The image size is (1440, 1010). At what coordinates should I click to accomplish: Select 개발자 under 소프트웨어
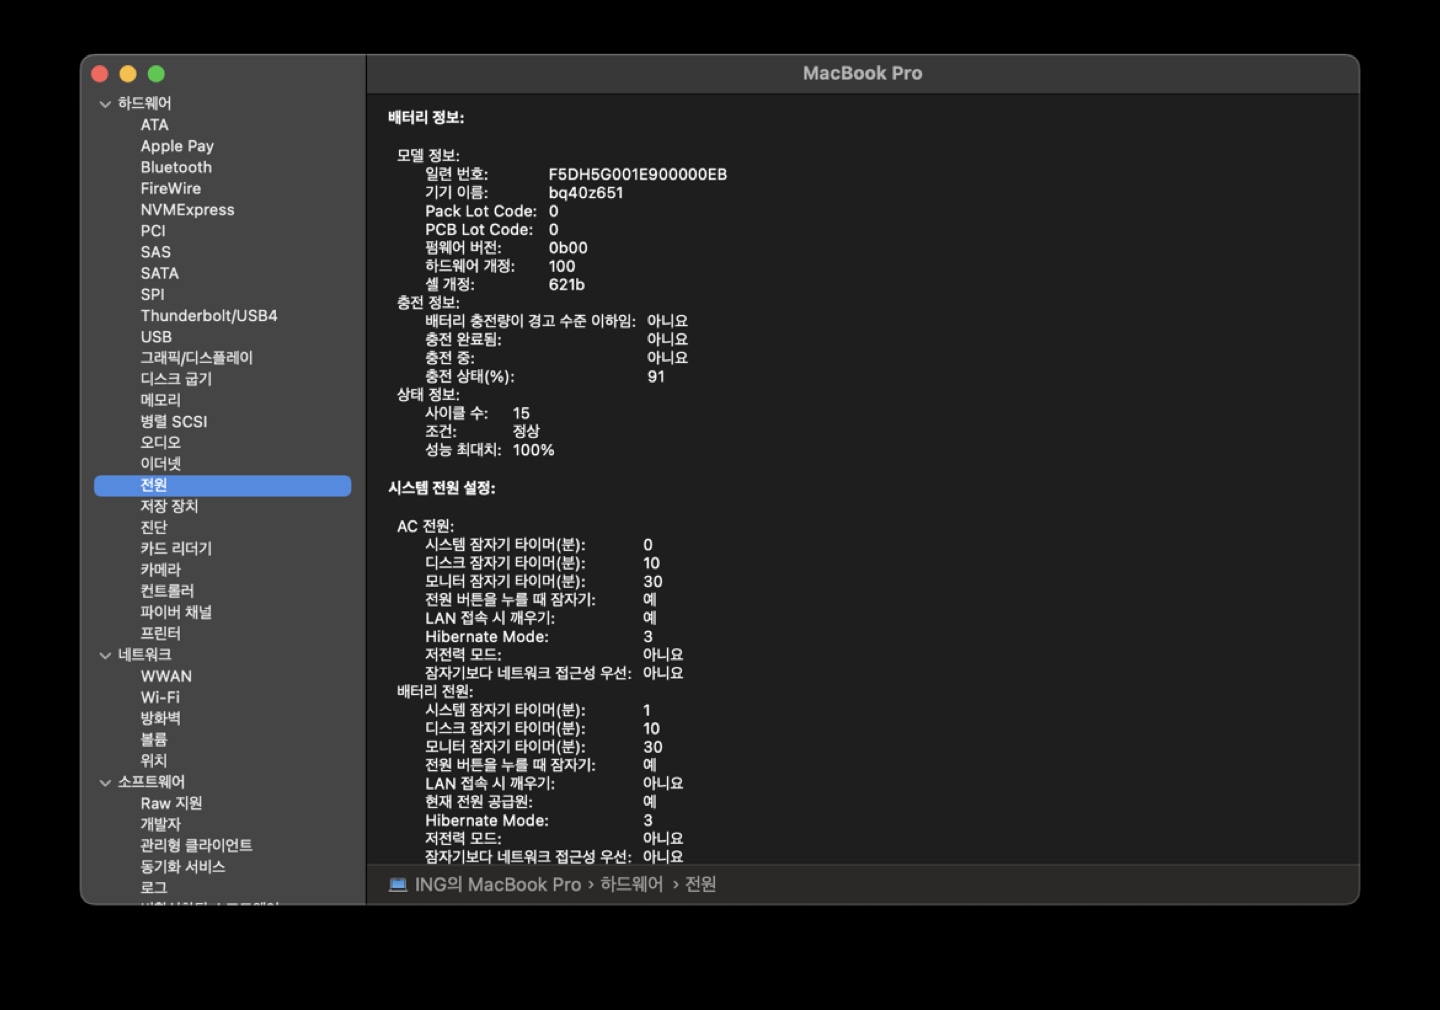[x=160, y=824]
